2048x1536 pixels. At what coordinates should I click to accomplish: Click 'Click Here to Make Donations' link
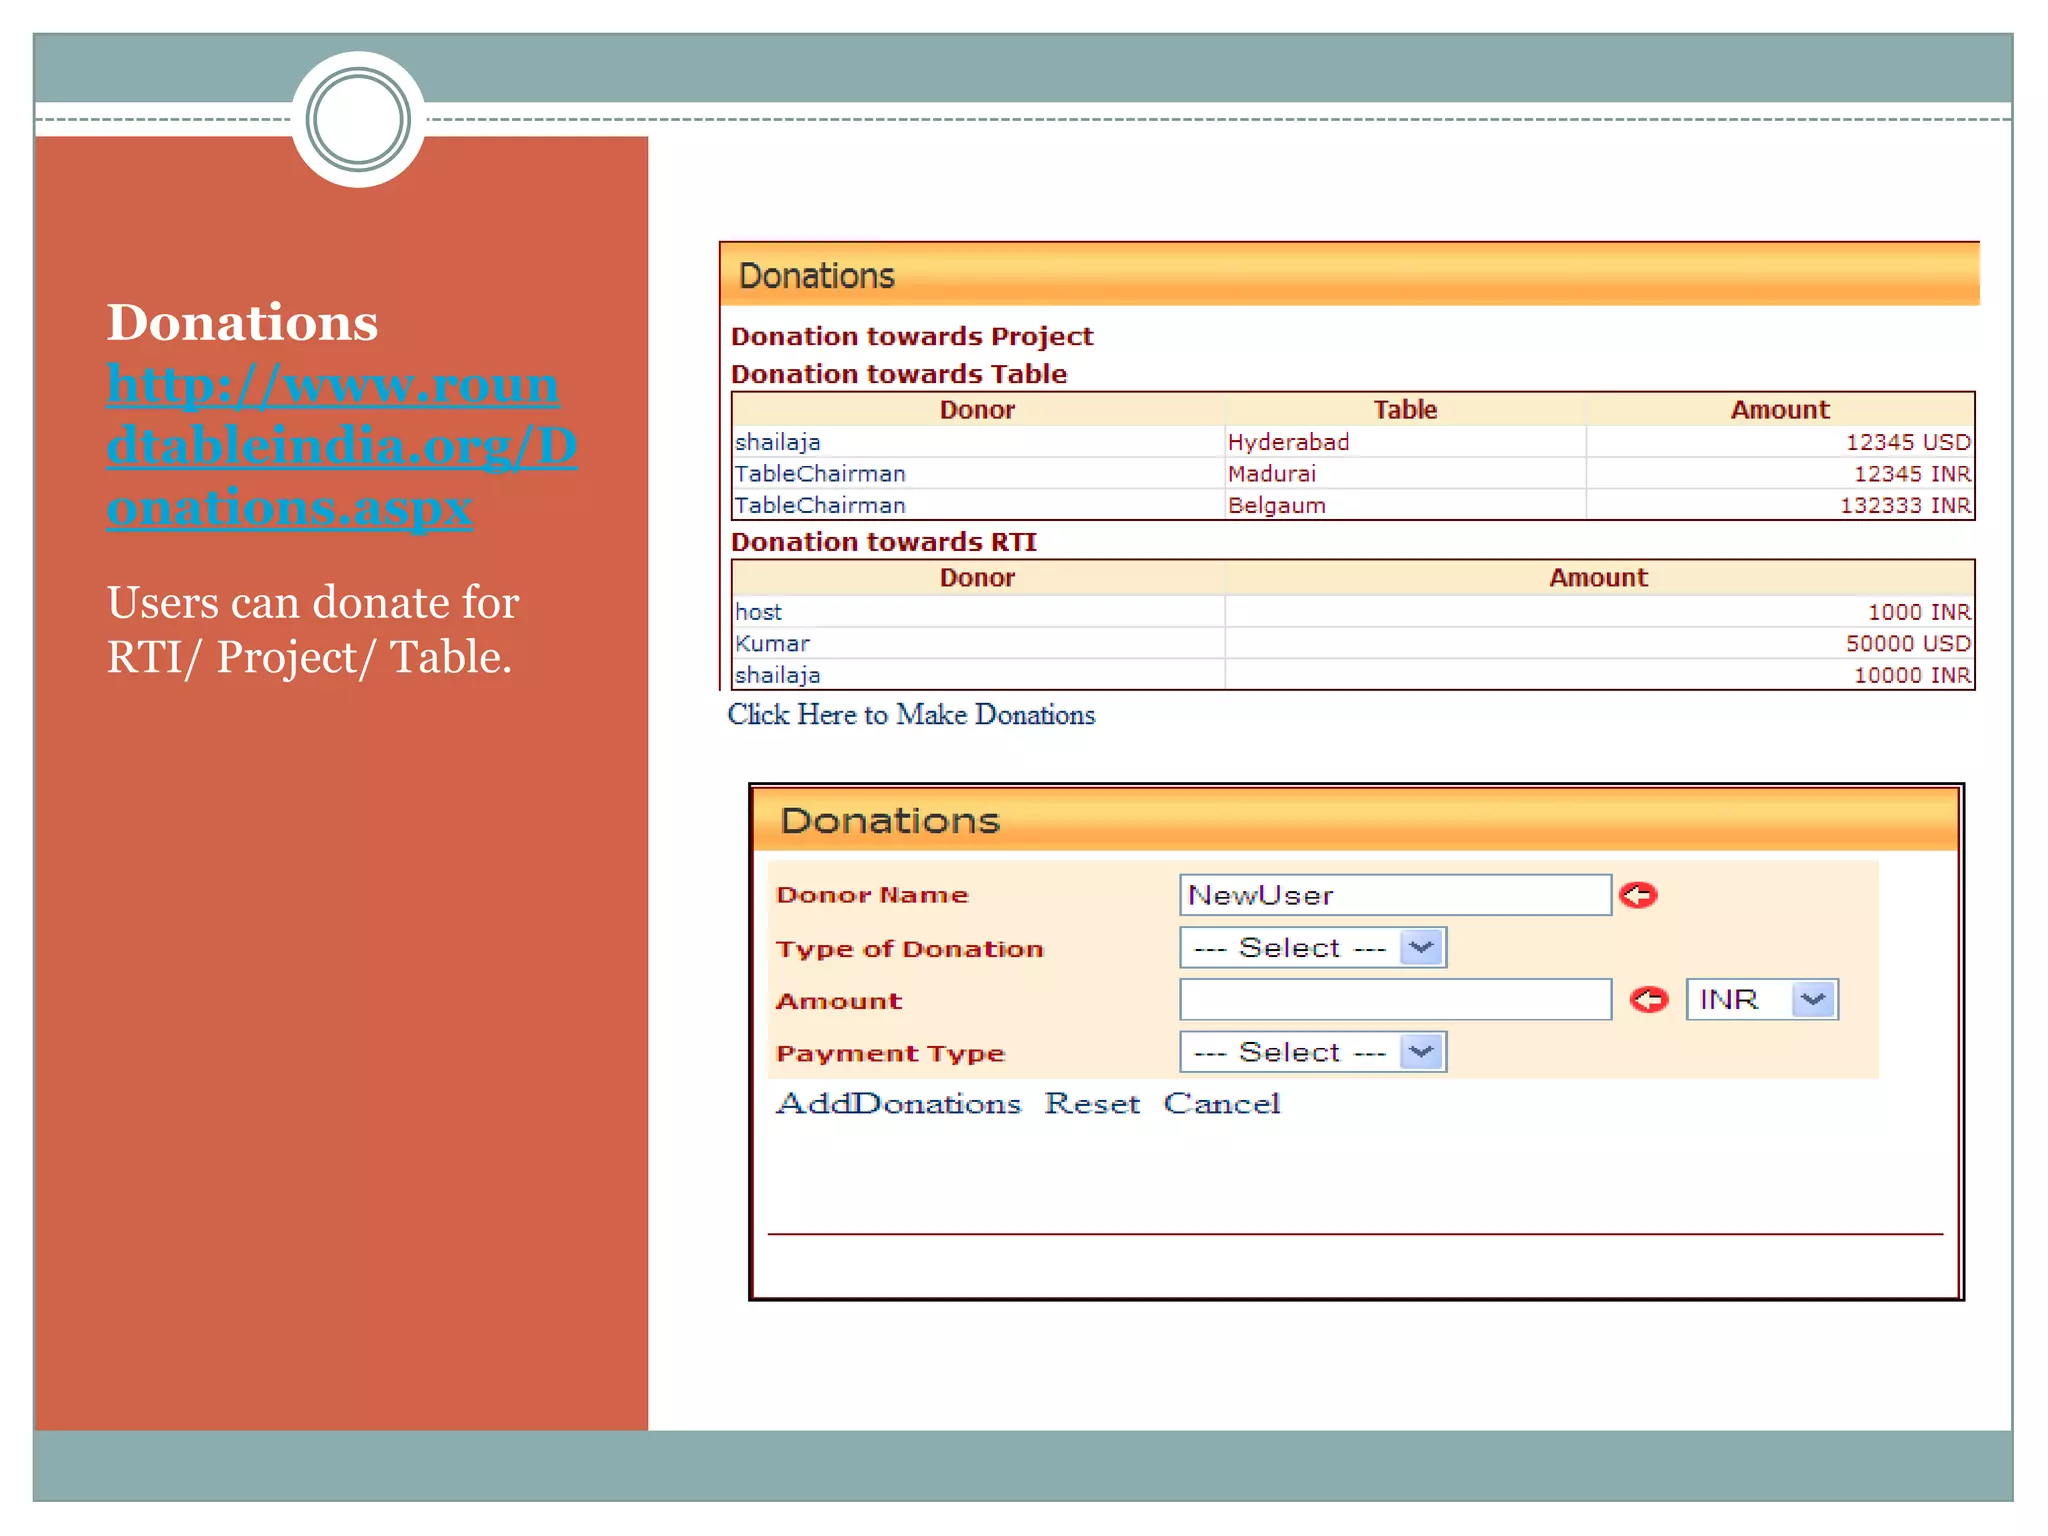(x=911, y=715)
